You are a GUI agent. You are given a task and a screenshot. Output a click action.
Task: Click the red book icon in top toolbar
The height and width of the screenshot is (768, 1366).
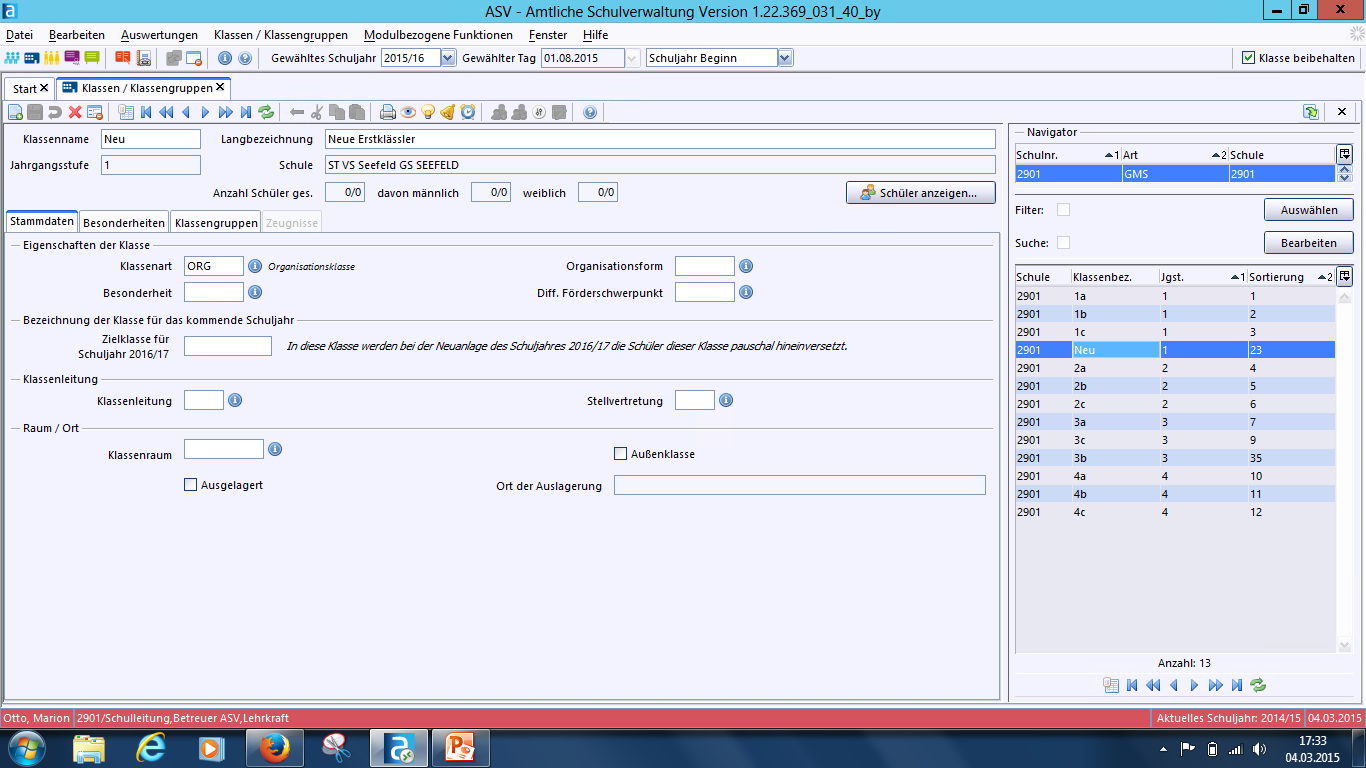[122, 58]
